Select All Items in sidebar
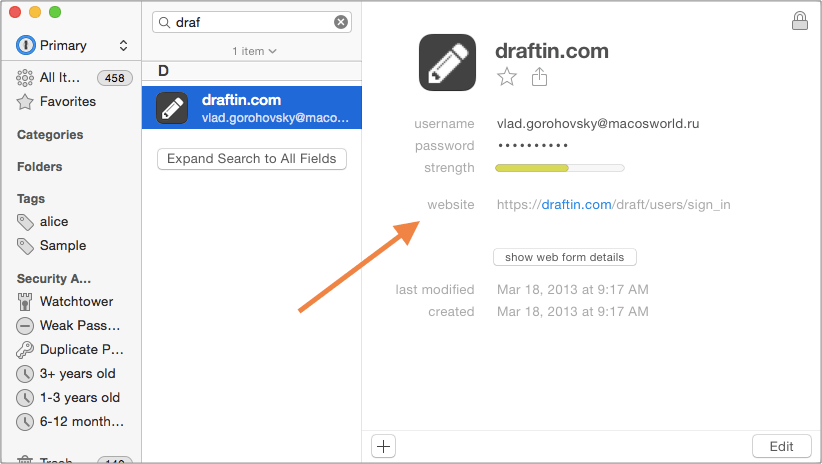Screen dimensions: 822x464 [x=74, y=78]
